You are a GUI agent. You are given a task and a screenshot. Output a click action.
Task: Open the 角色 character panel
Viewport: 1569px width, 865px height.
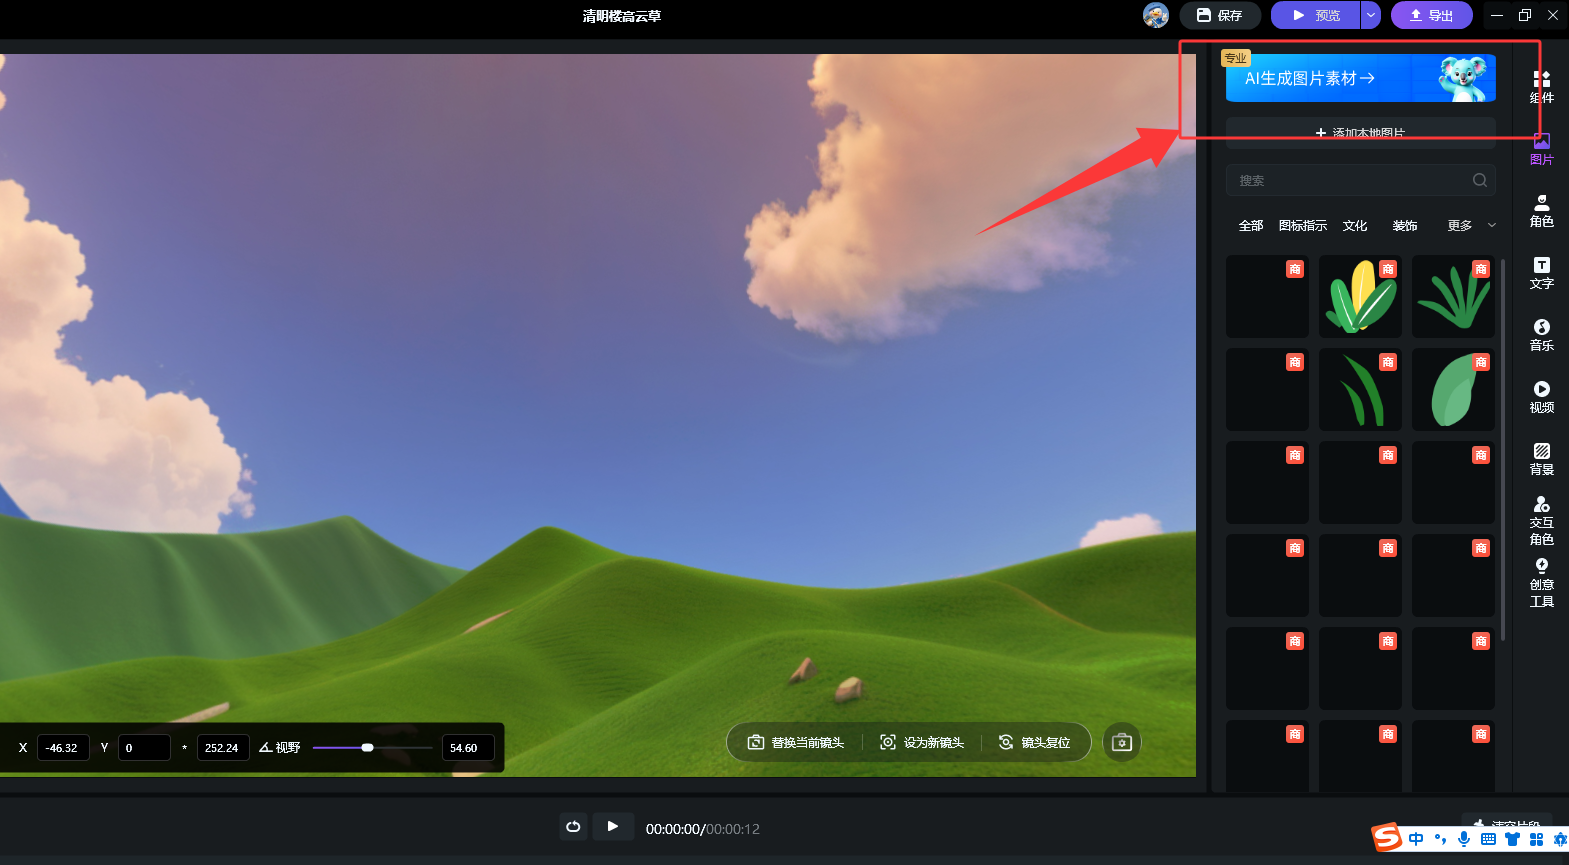click(x=1541, y=211)
